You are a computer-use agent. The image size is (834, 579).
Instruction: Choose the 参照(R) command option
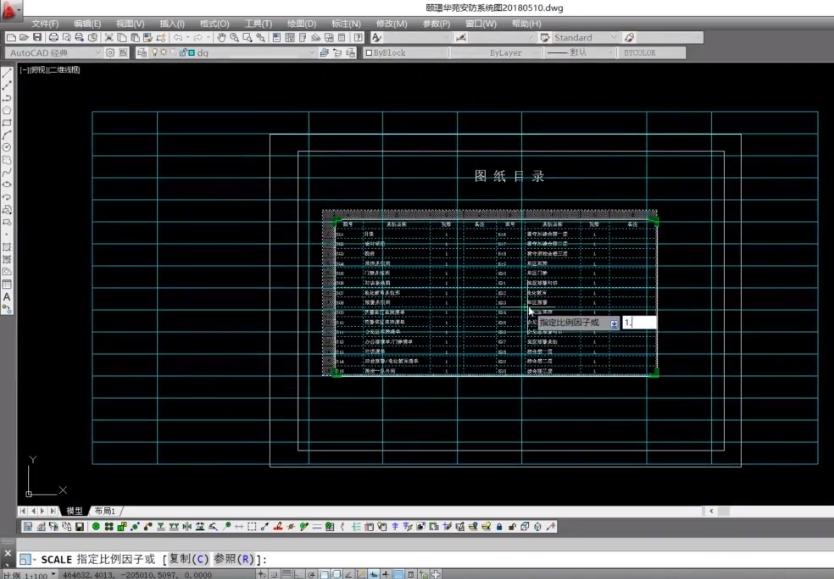tap(234, 559)
